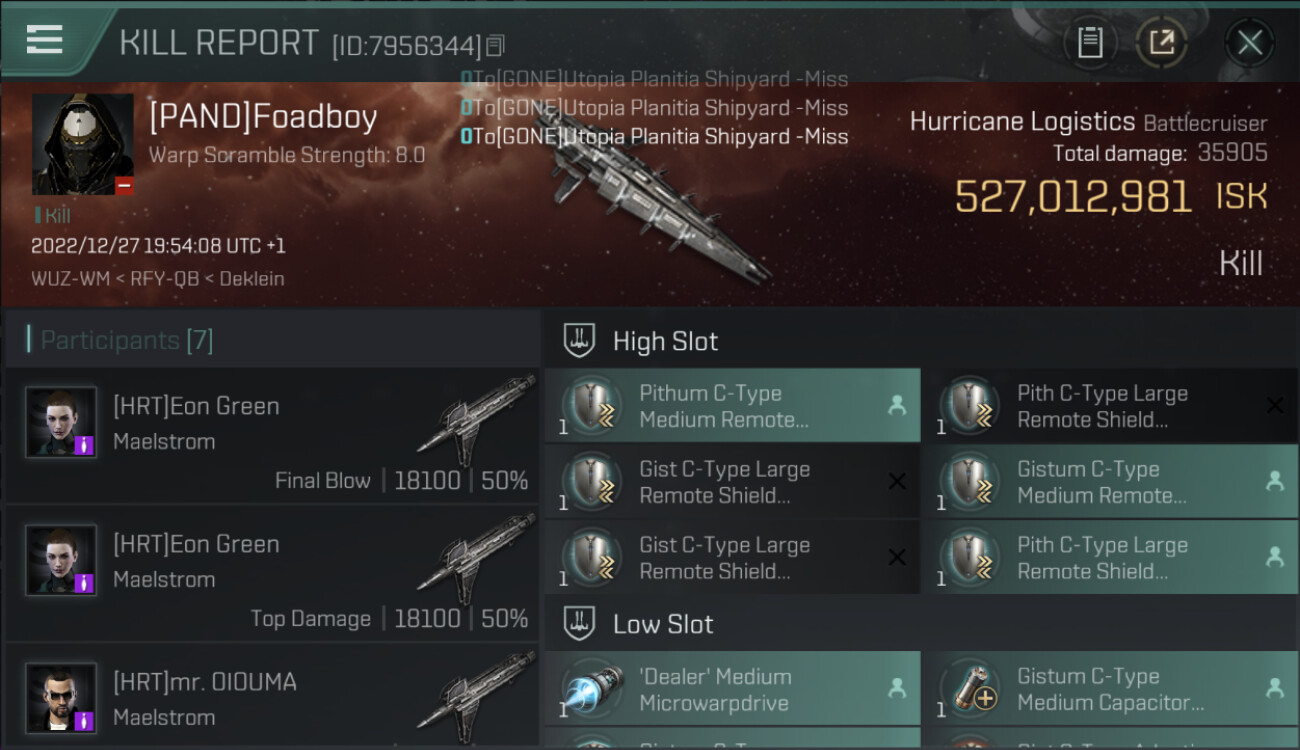
Task: Click the Hurricane Logistics ship name
Action: click(1022, 122)
